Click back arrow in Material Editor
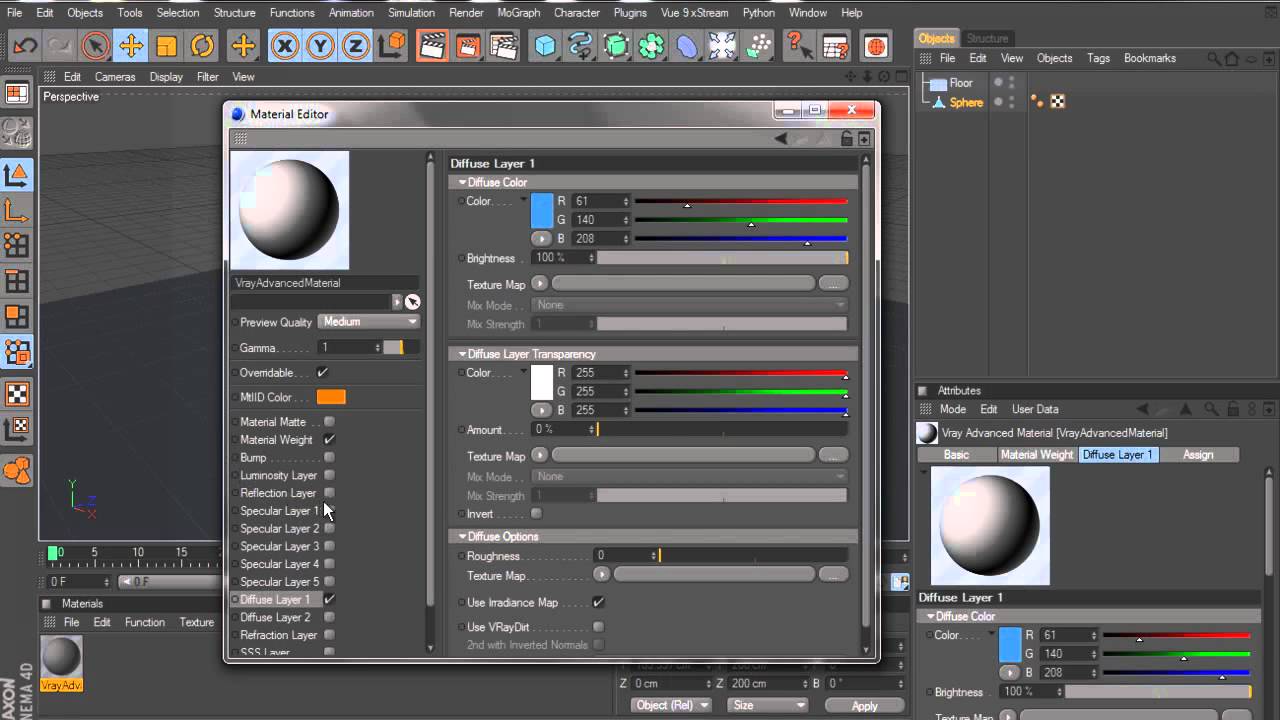This screenshot has height=720, width=1280. pos(781,139)
